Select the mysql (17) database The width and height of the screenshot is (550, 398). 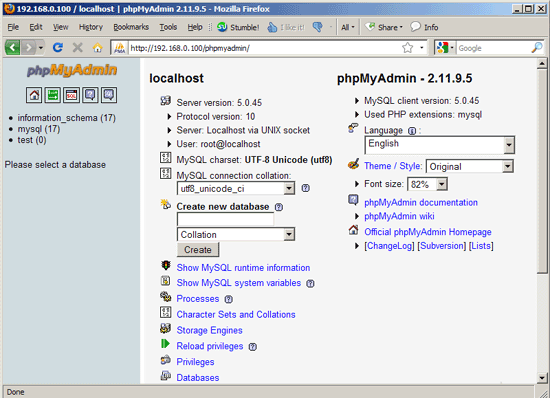(x=39, y=129)
